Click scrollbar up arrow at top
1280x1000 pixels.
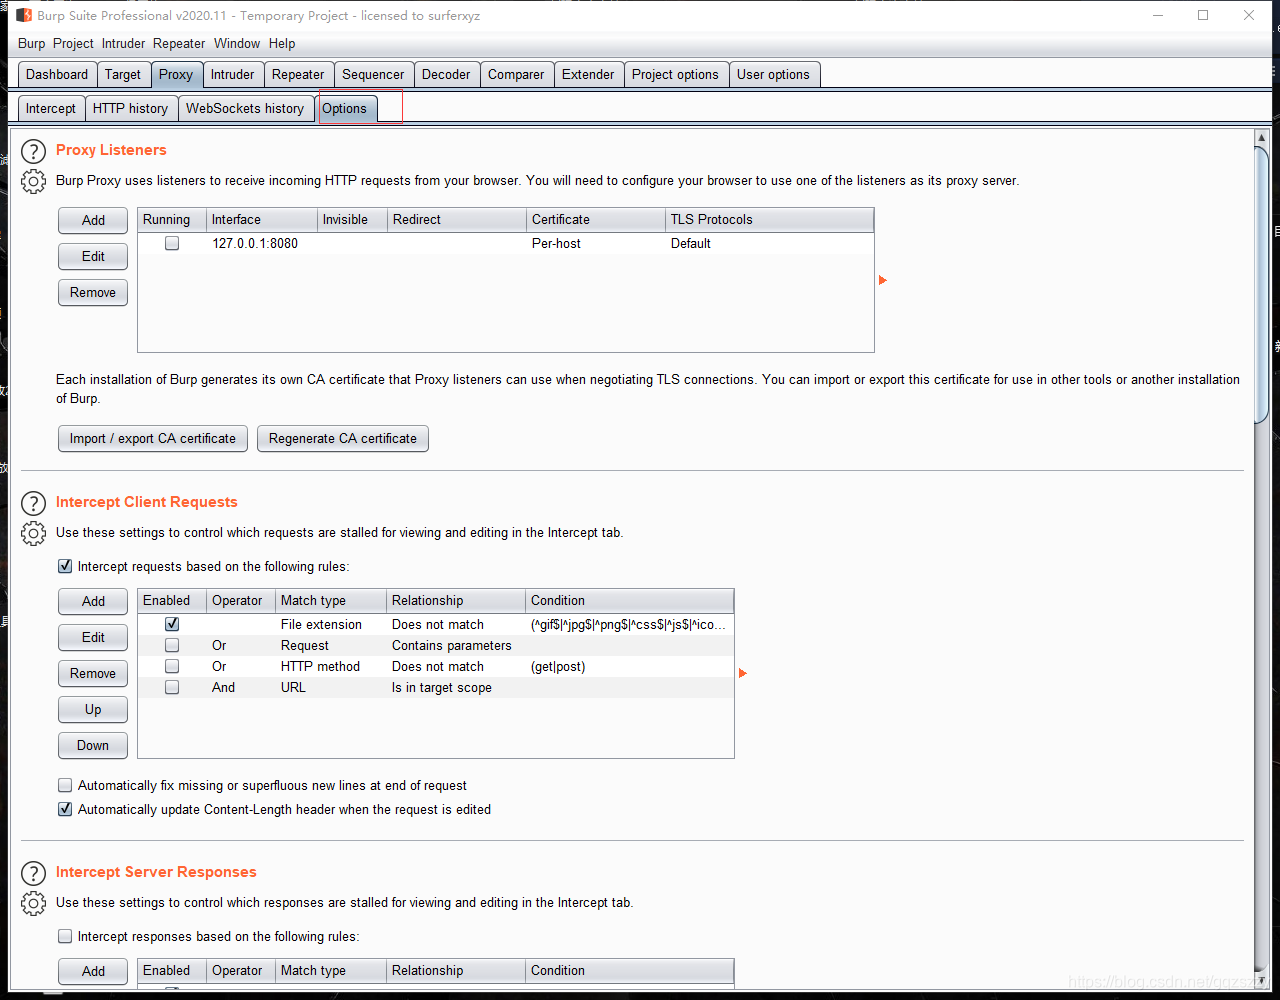tap(1262, 138)
